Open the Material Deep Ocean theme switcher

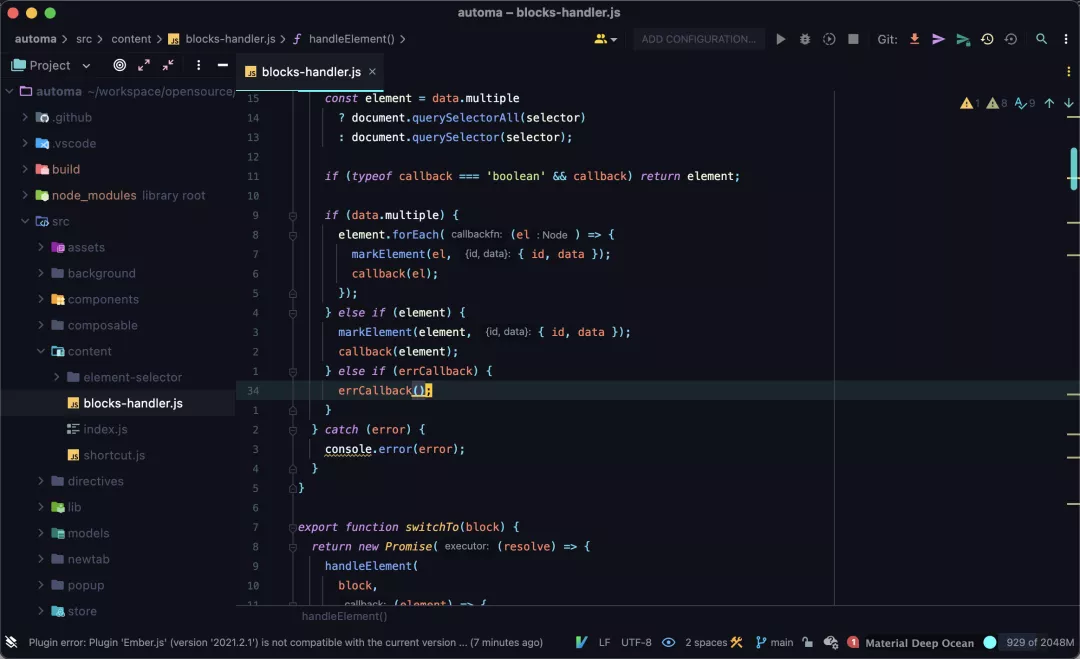coord(920,643)
